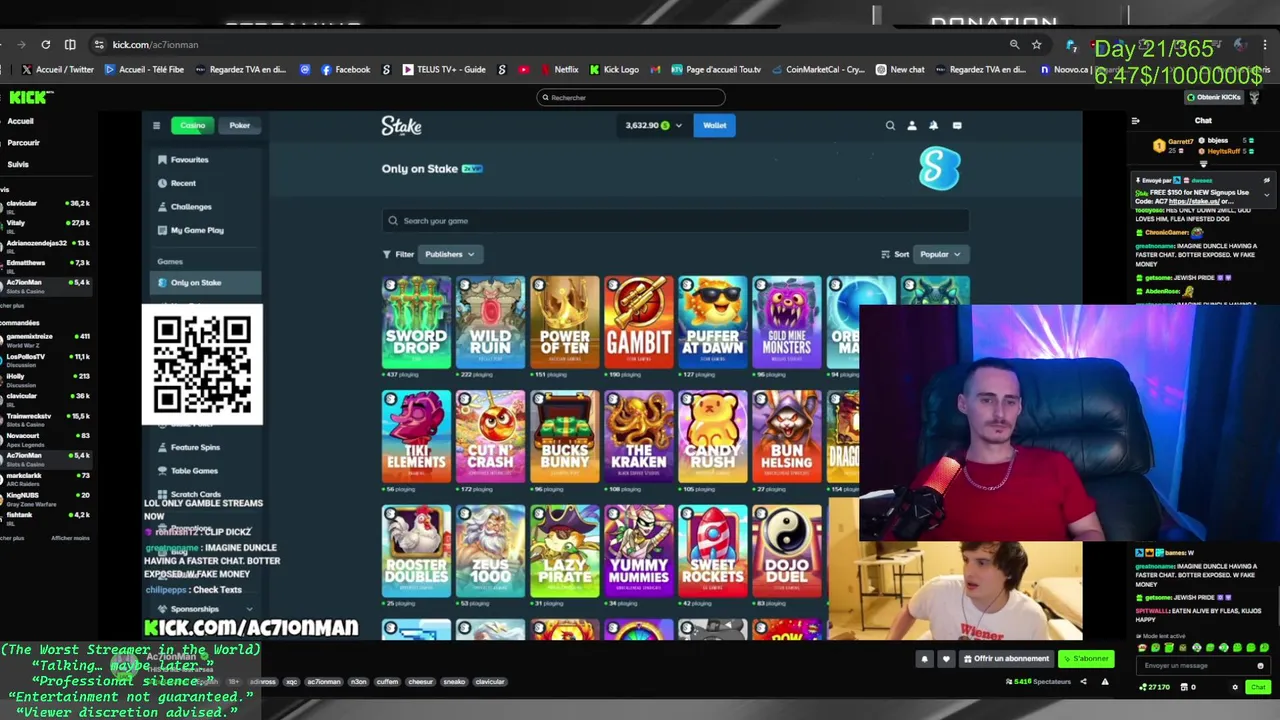Open Feature Spins in Stake sidebar
This screenshot has width=1280, height=720.
188,447
